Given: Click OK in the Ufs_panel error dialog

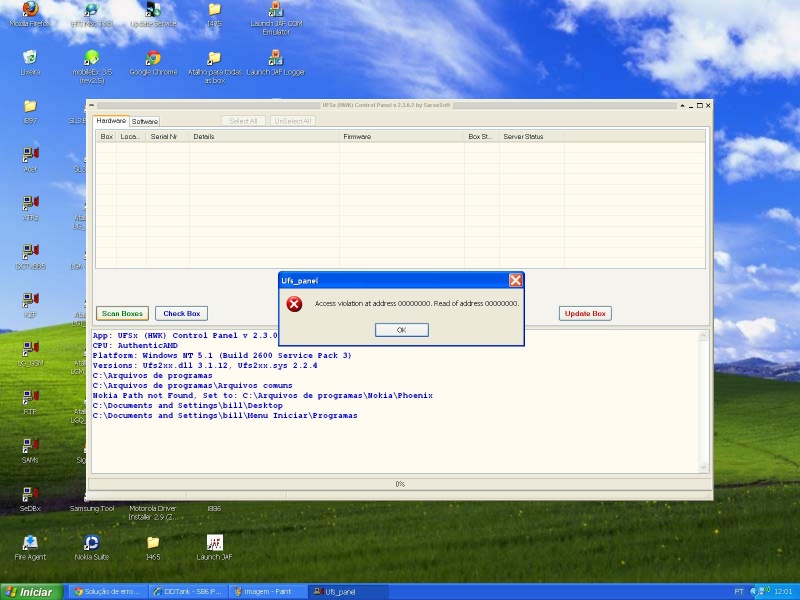Looking at the screenshot, I should click(402, 330).
